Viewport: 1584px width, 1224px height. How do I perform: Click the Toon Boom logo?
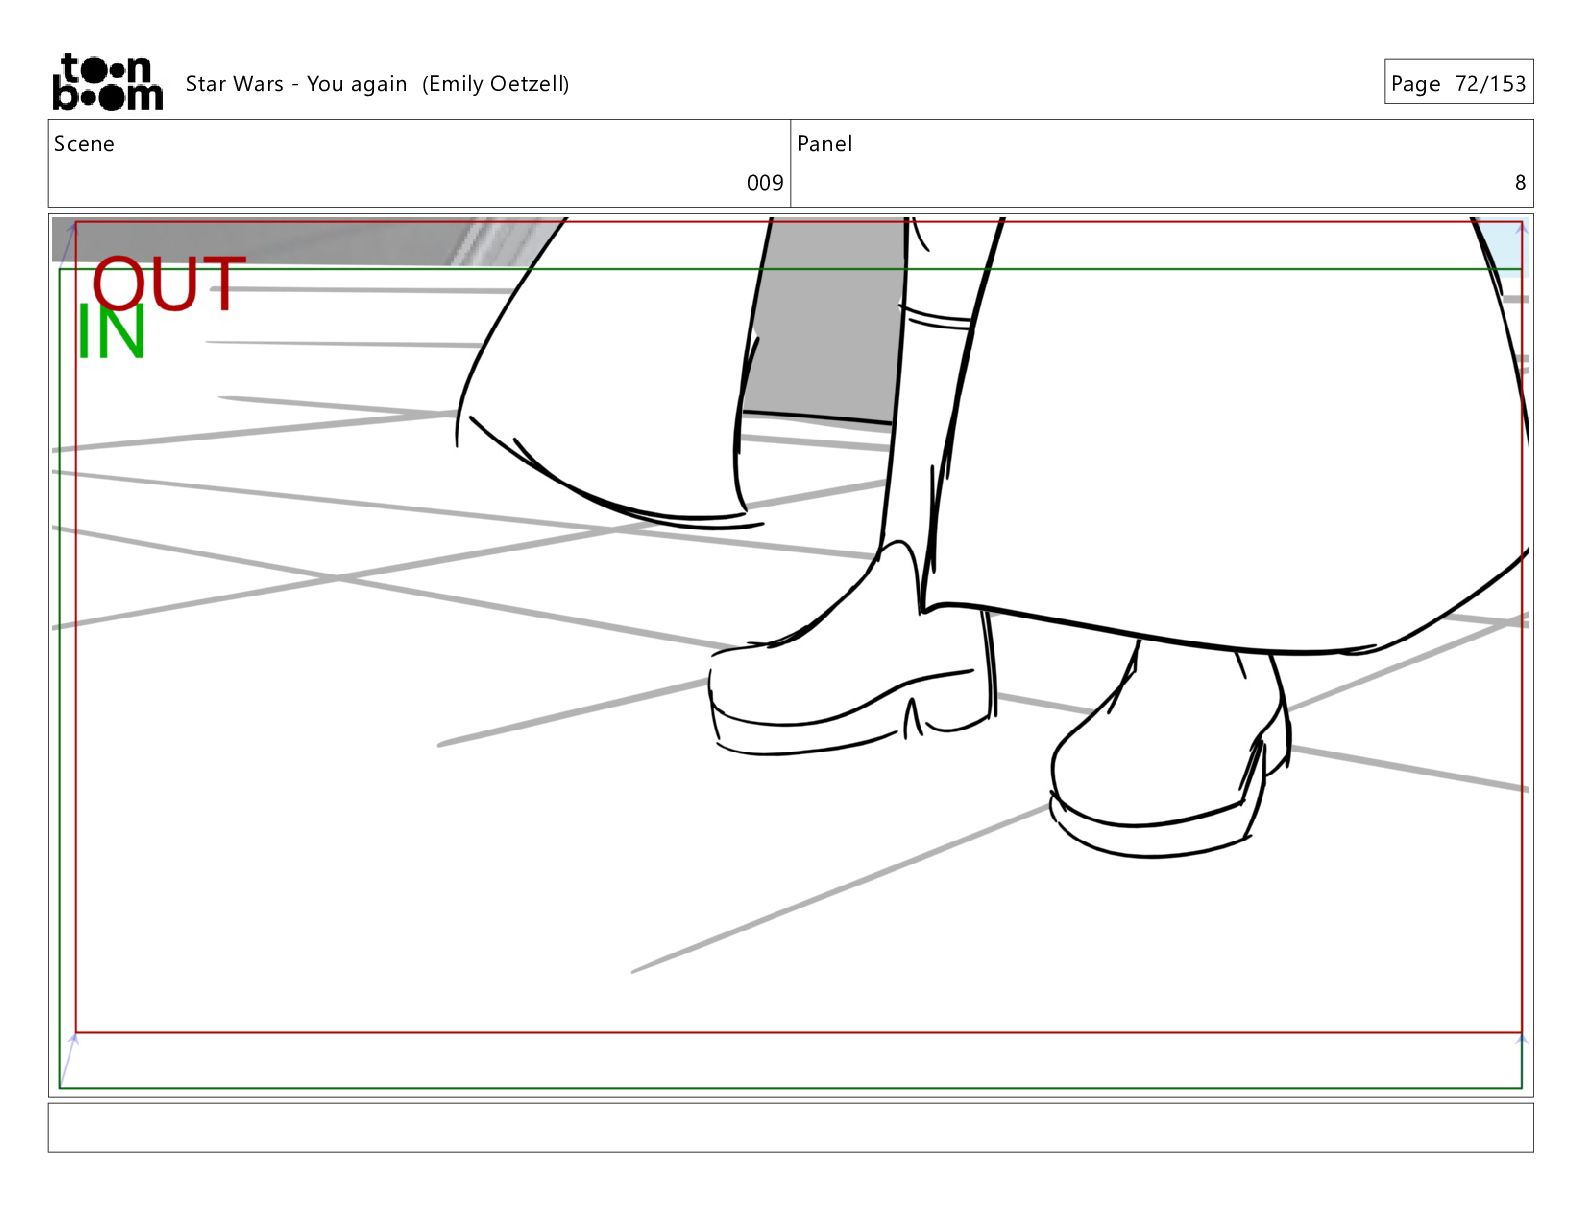(x=107, y=82)
